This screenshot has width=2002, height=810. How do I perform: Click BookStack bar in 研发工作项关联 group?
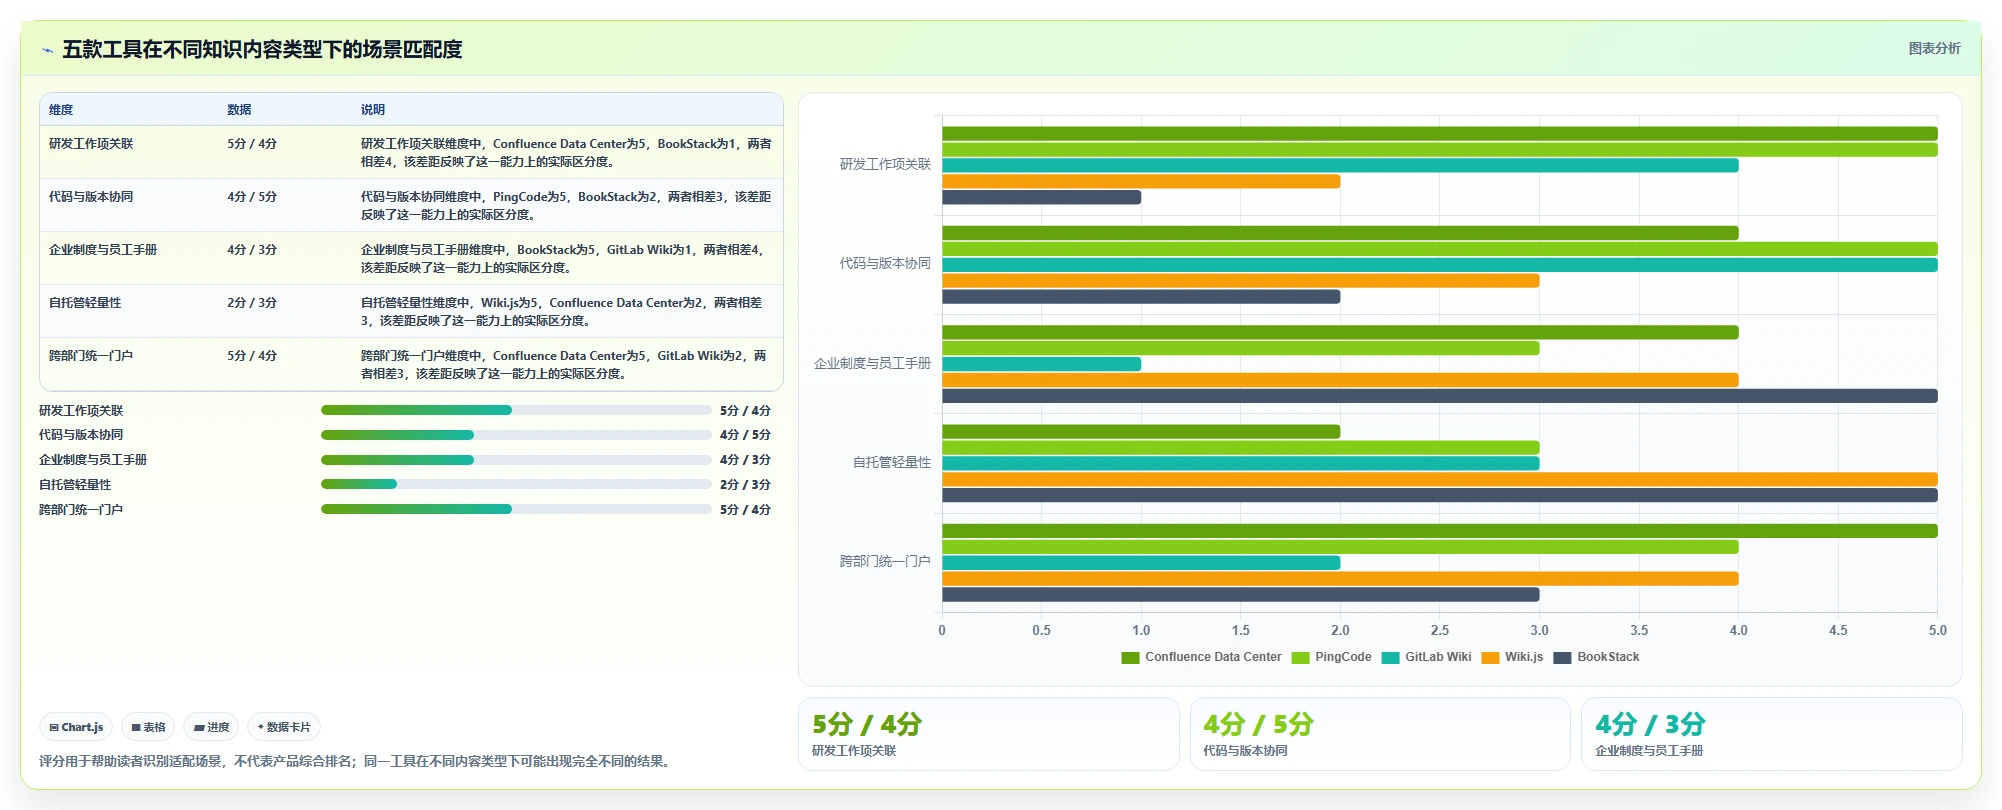click(1041, 197)
